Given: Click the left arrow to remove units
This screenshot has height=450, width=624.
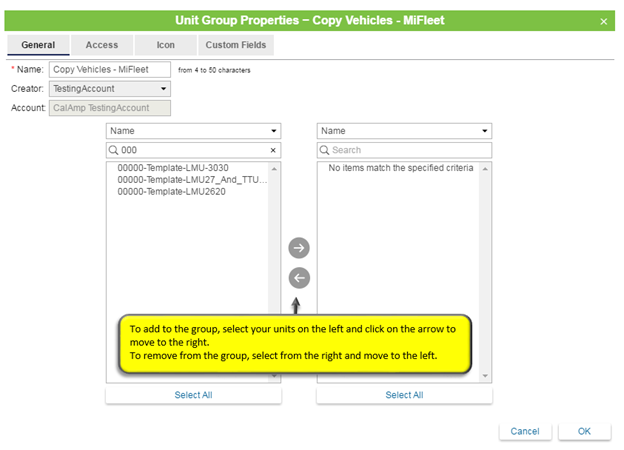Looking at the screenshot, I should click(x=298, y=278).
